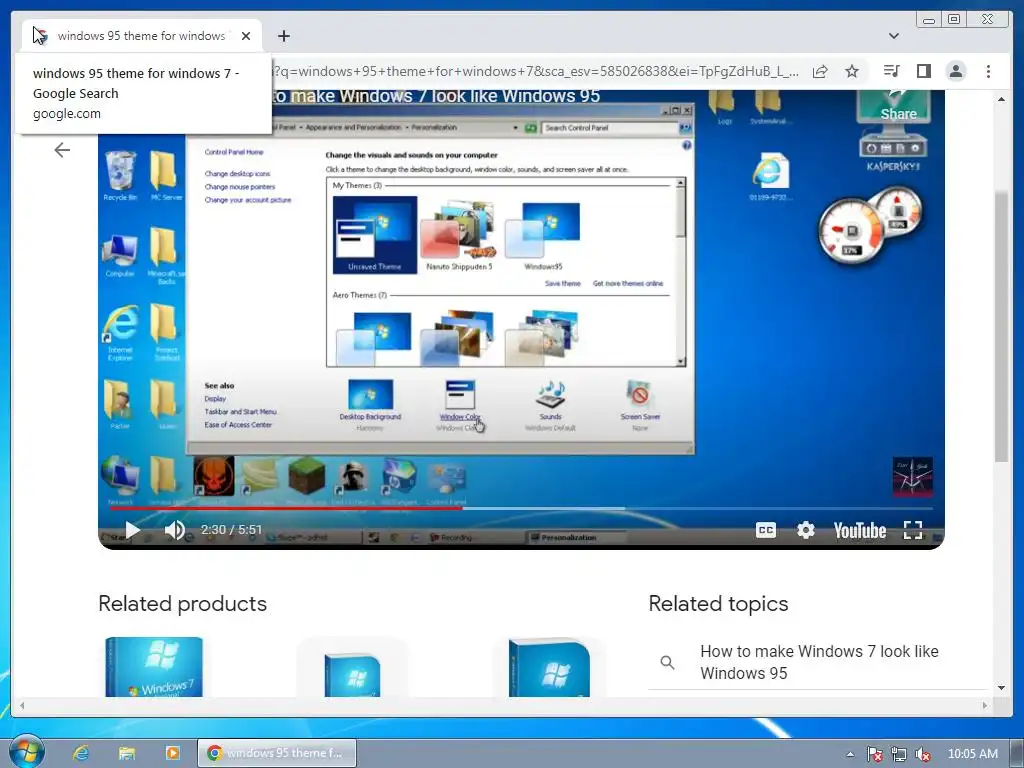This screenshot has width=1024, height=768.
Task: Go back using the left arrow icon
Action: click(62, 150)
